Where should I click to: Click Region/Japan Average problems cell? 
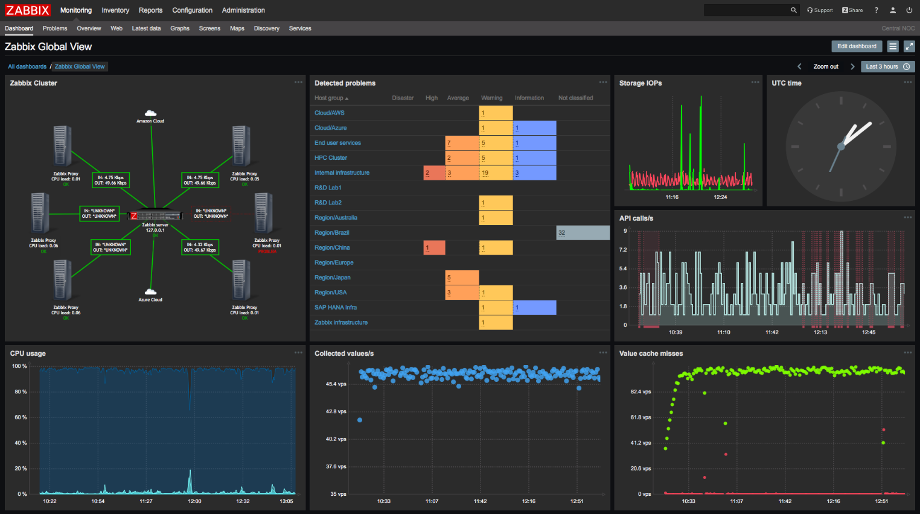point(462,278)
